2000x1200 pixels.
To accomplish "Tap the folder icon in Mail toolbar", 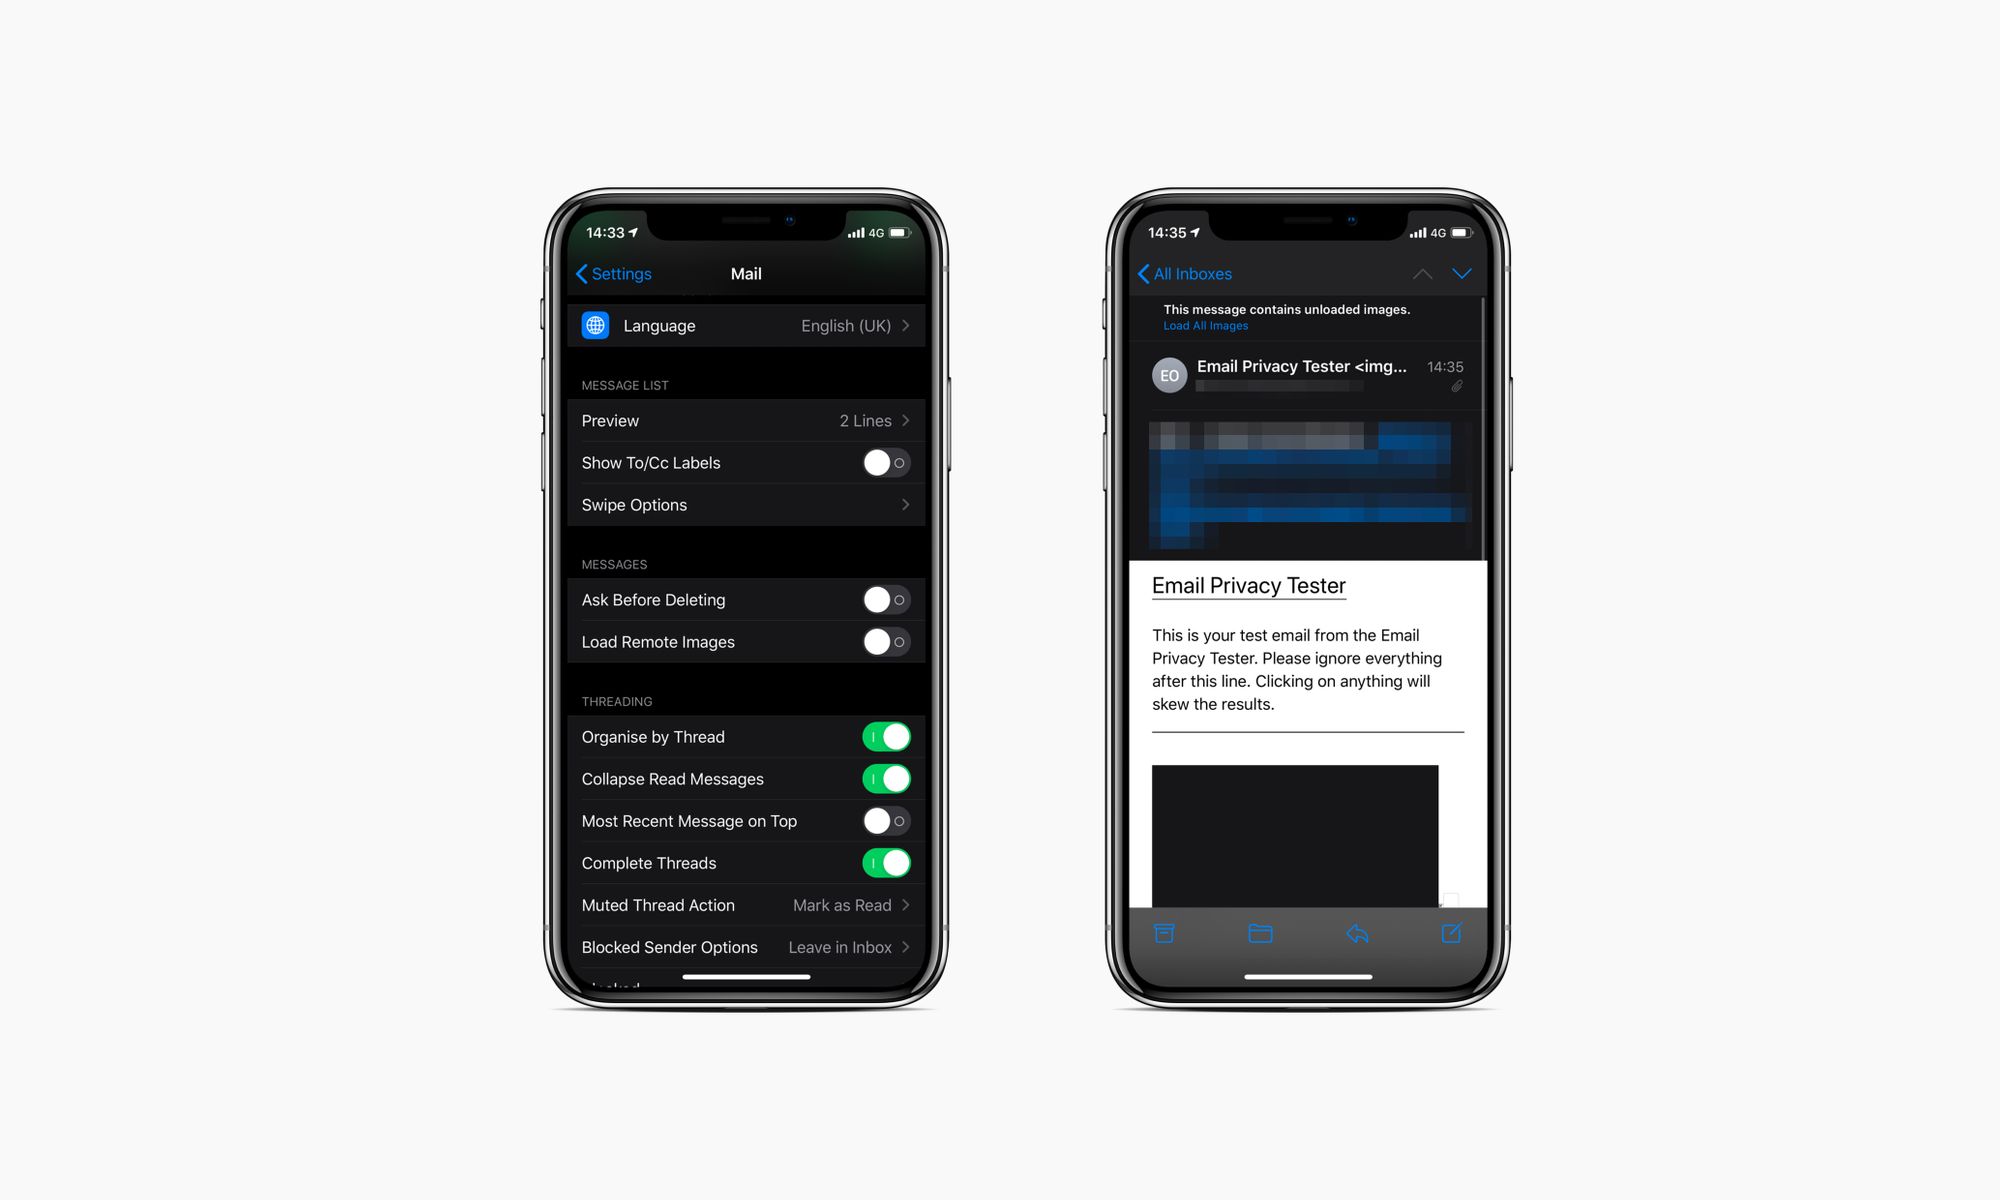I will tap(1260, 933).
